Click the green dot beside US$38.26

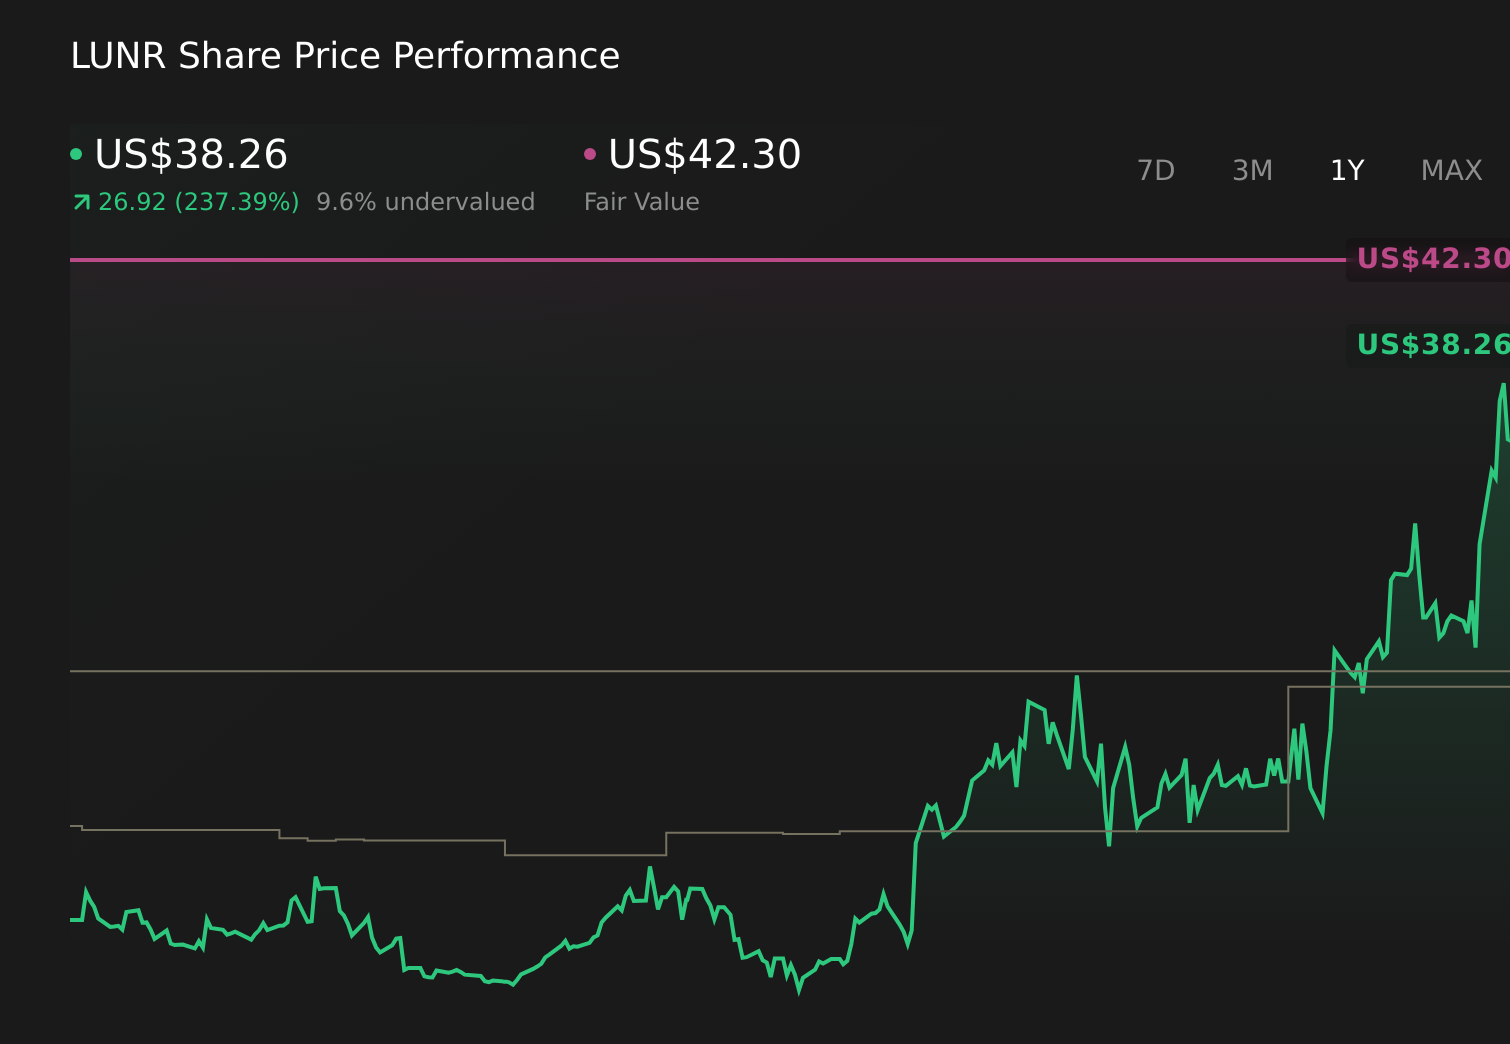click(76, 154)
